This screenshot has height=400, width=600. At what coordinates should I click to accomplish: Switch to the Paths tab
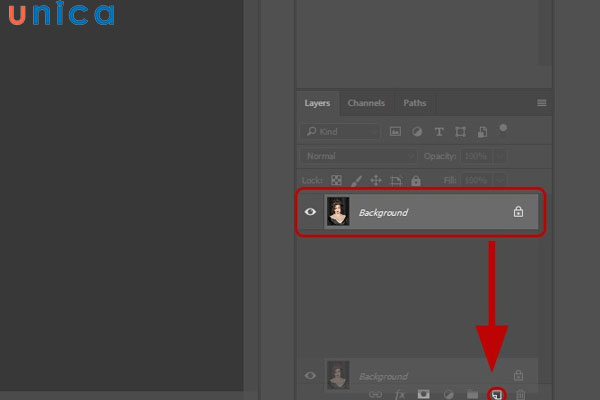[x=414, y=103]
